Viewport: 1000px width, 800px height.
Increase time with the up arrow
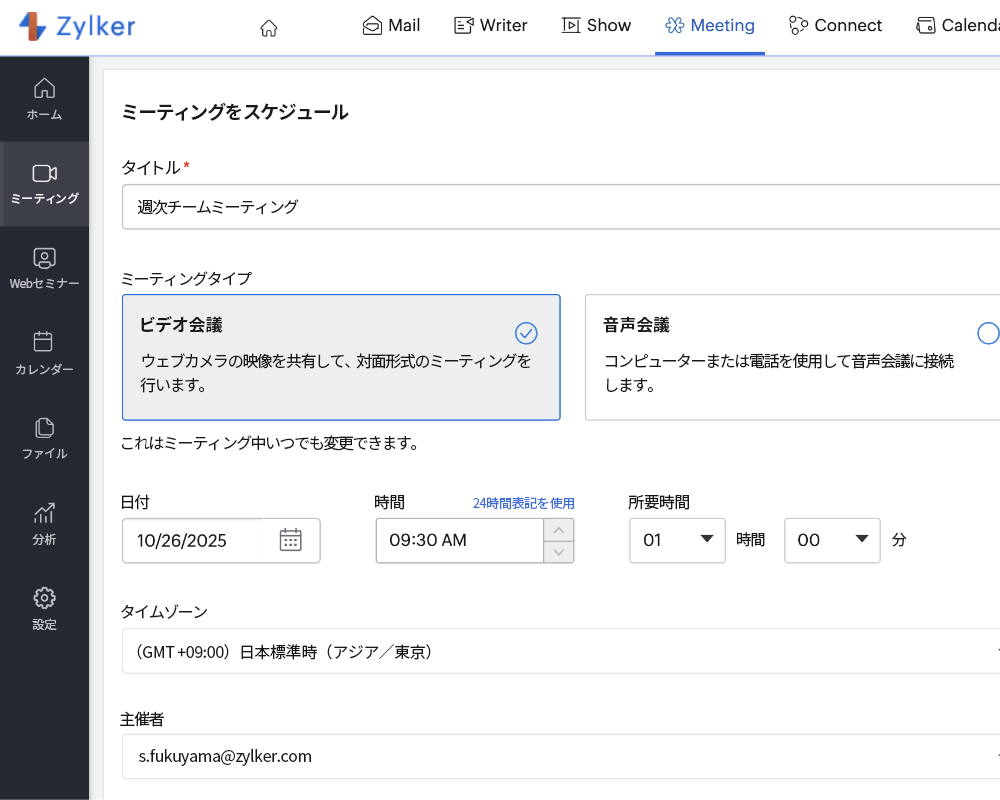[559, 530]
